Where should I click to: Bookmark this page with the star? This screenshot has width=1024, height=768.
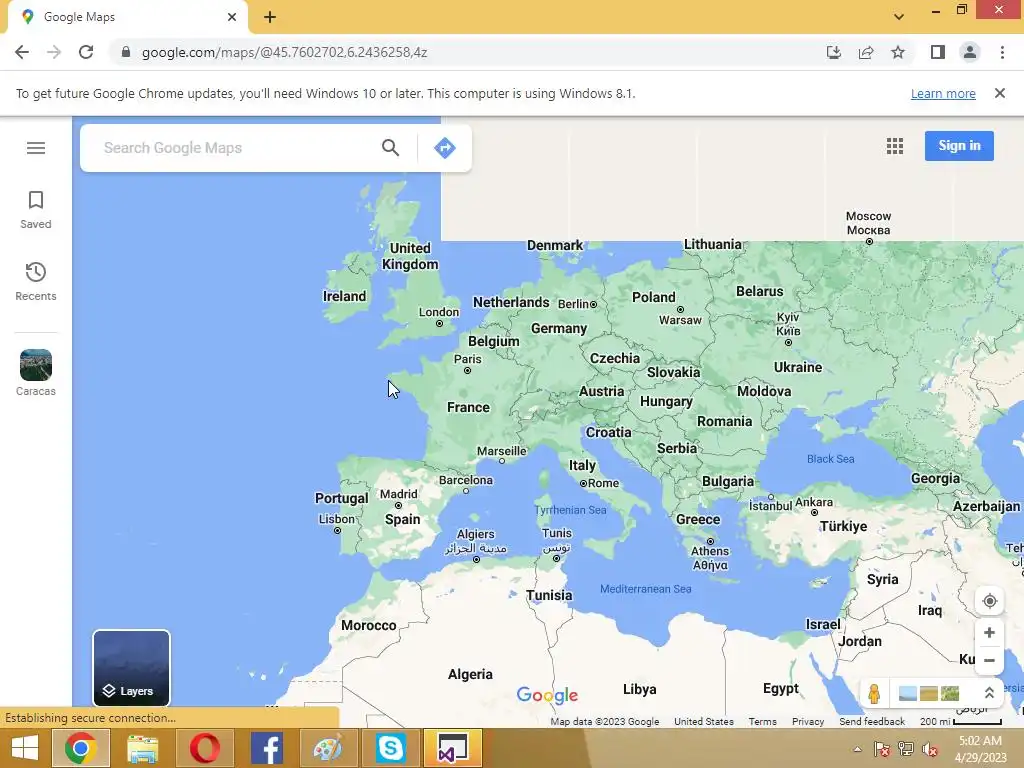pyautogui.click(x=898, y=52)
